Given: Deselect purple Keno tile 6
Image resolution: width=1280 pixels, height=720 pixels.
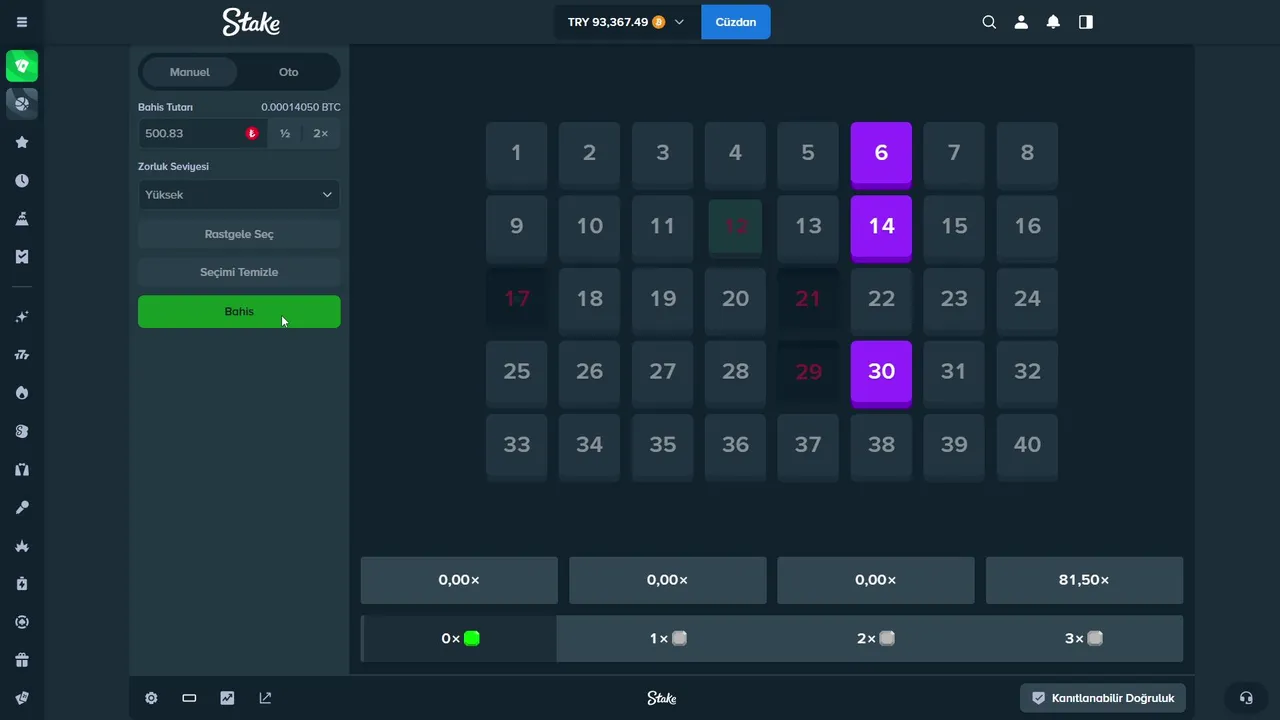Looking at the screenshot, I should (881, 154).
